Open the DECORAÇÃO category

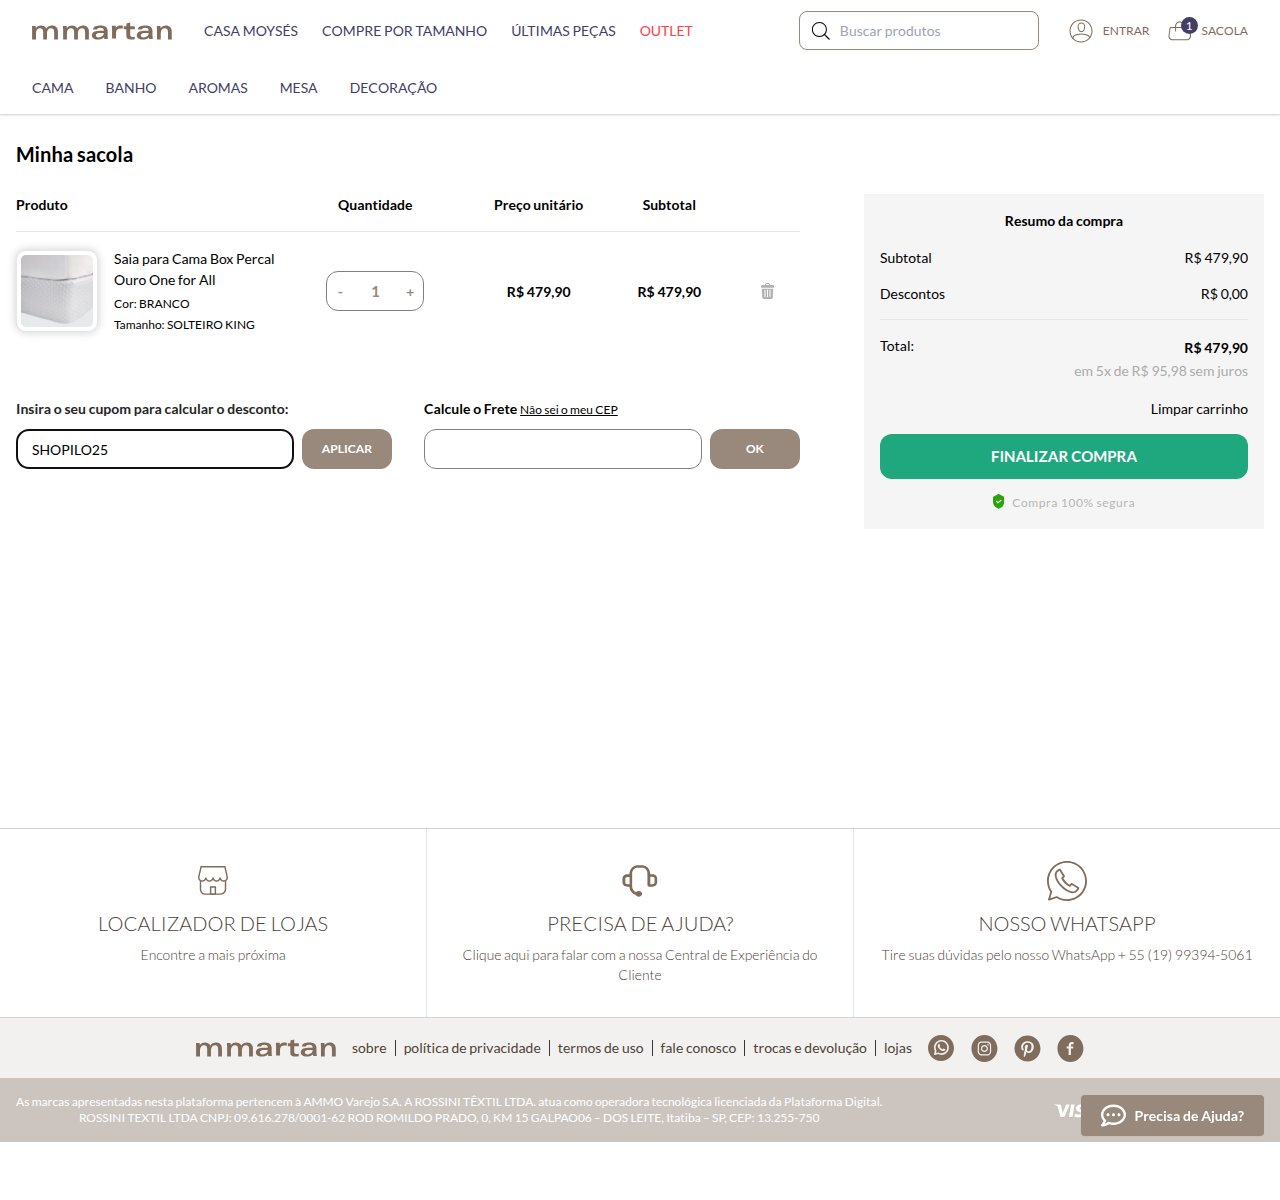pos(393,88)
